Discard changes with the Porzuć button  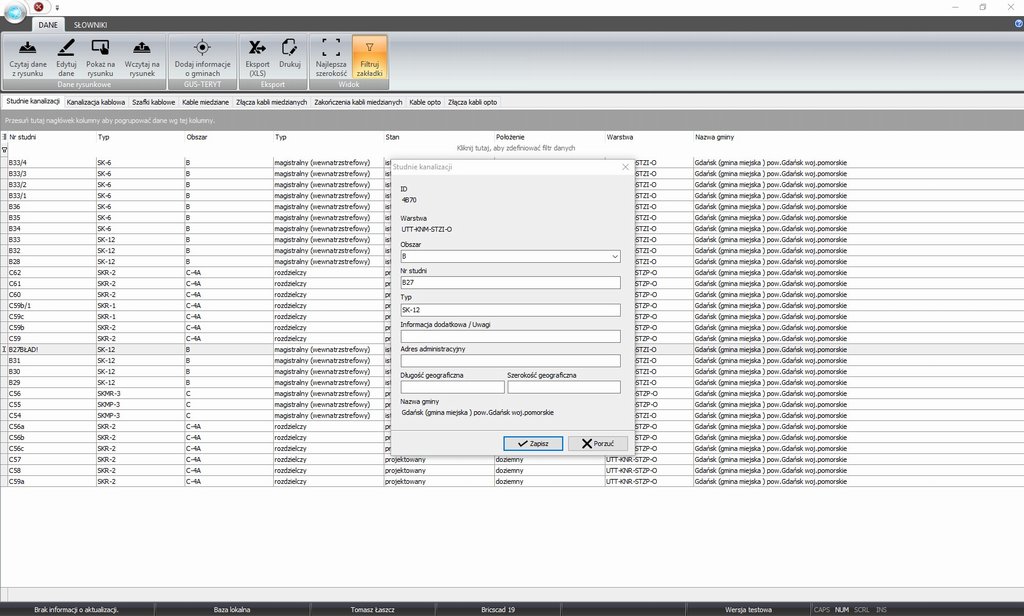coord(598,443)
